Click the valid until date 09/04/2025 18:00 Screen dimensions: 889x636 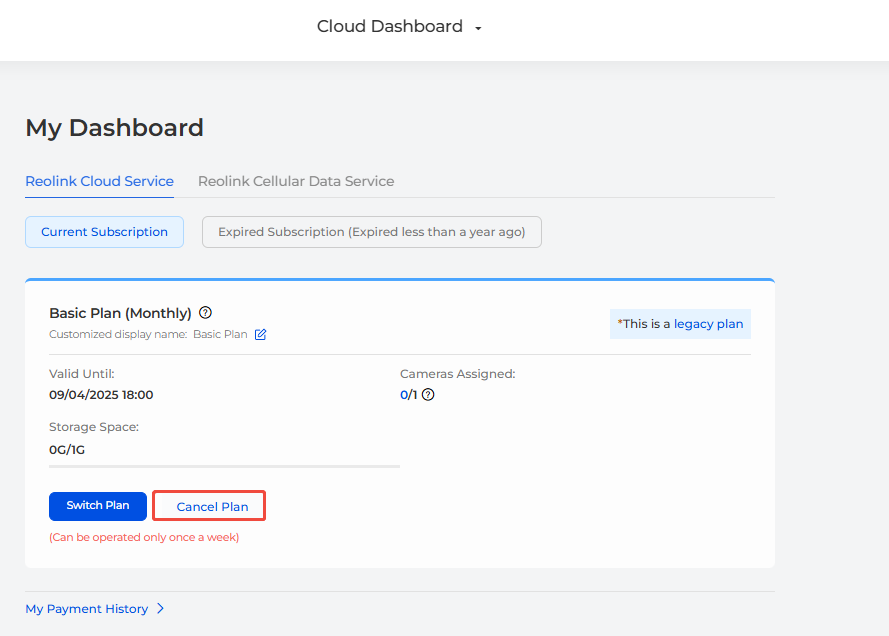(x=101, y=395)
